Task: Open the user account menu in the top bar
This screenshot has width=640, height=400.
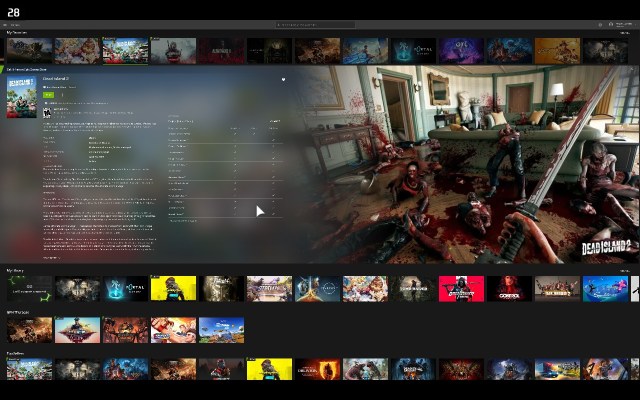Action: [622, 25]
